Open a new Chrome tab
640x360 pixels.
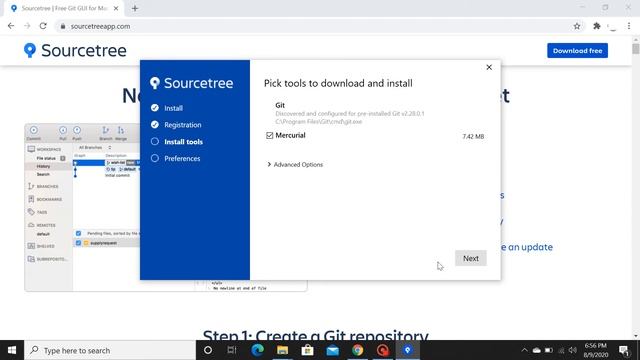click(x=135, y=8)
